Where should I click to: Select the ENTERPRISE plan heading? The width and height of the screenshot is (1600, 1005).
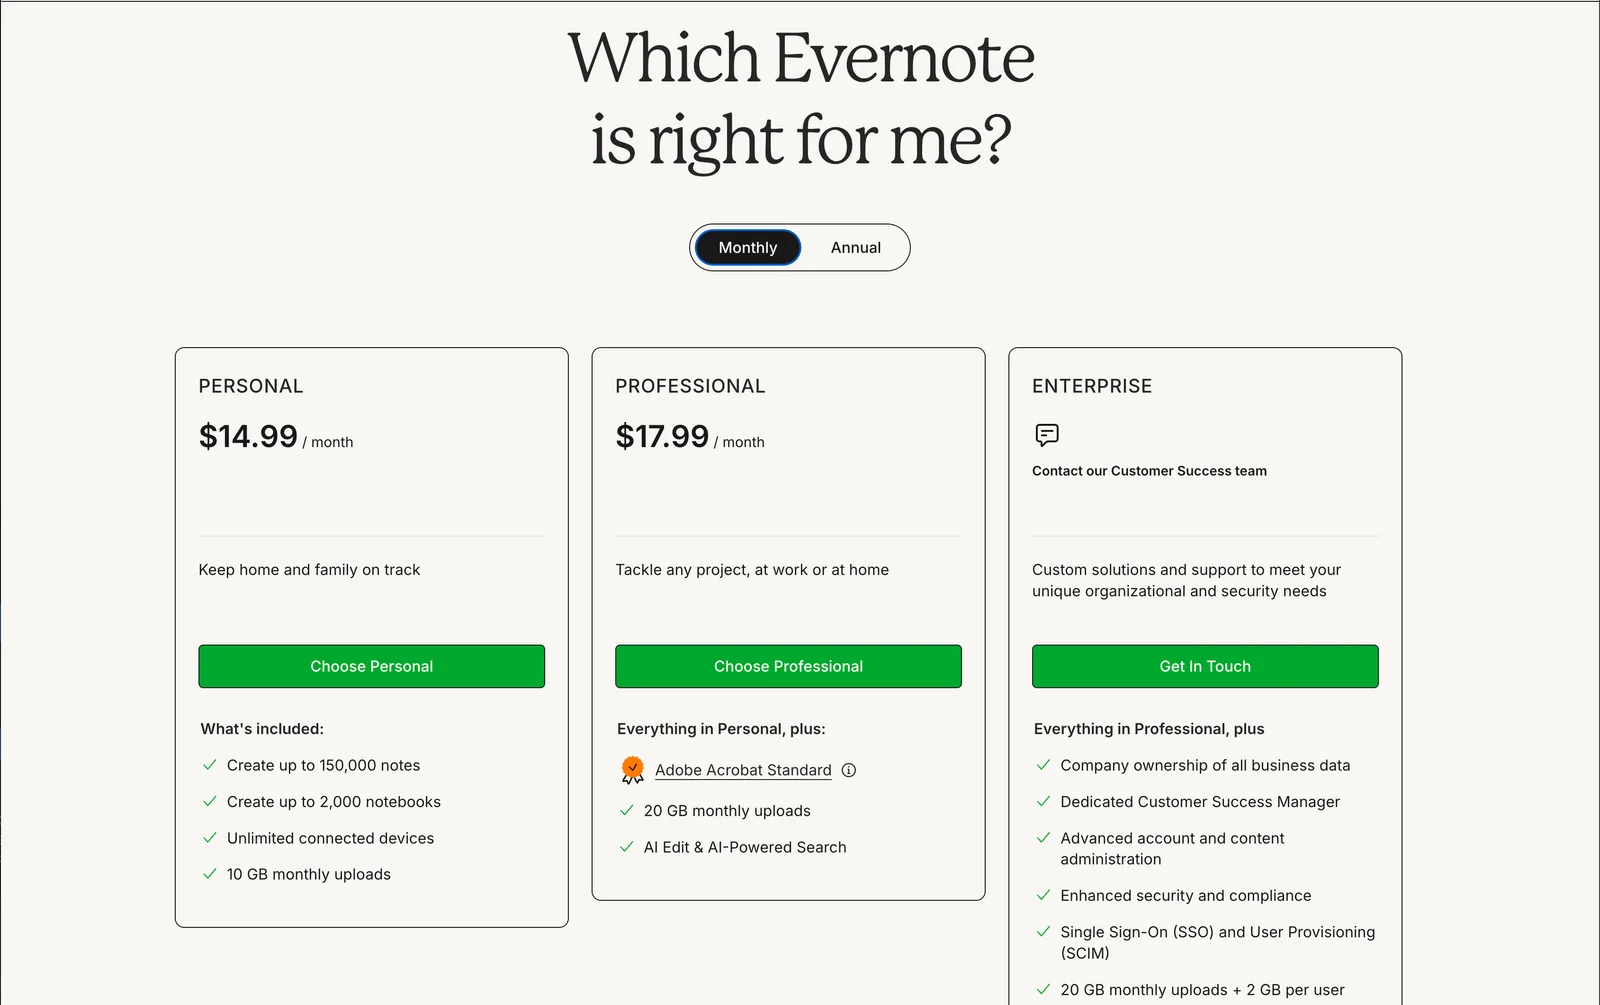(1092, 385)
